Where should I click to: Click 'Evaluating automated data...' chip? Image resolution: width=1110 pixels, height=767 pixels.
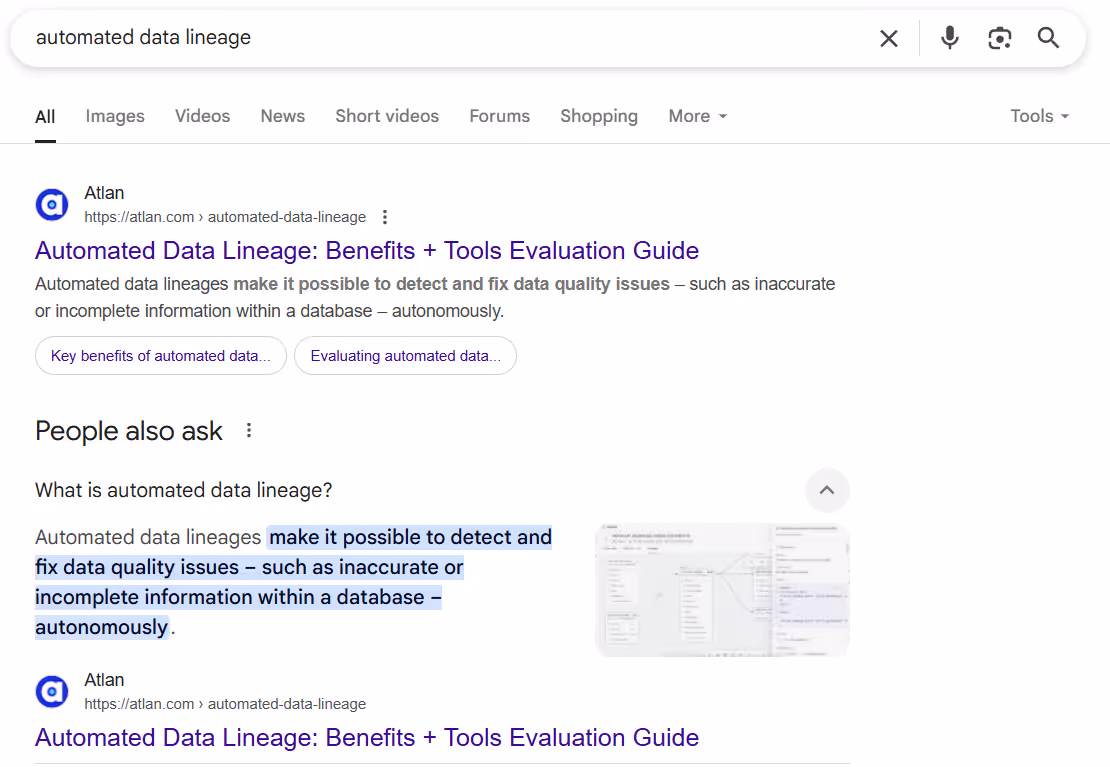pos(405,356)
